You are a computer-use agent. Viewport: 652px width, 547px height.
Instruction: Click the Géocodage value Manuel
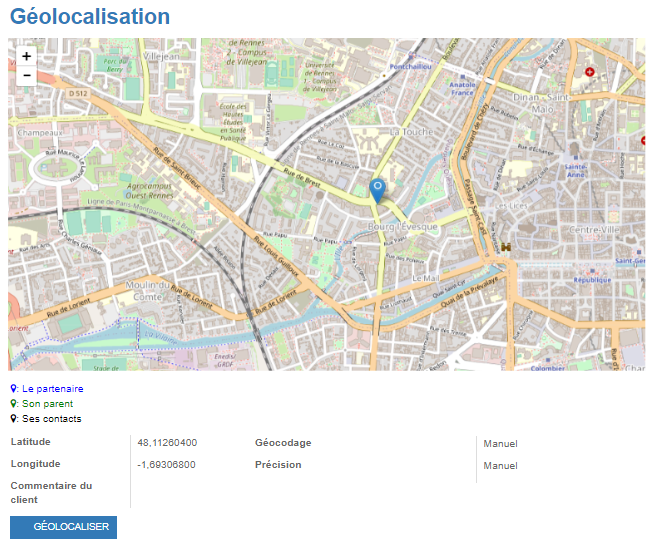(x=500, y=444)
